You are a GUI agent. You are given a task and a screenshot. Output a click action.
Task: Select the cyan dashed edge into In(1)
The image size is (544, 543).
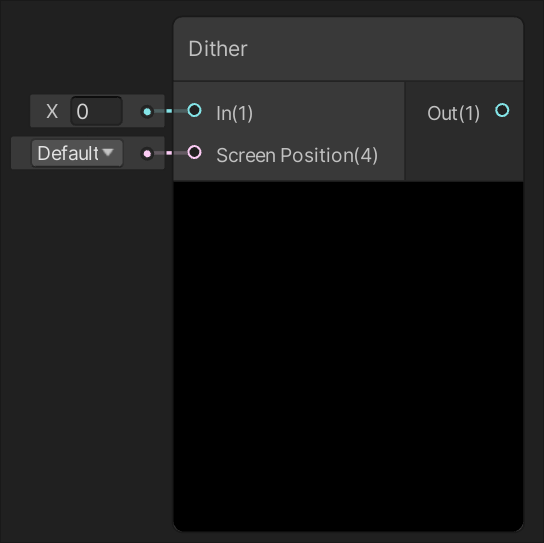click(170, 111)
